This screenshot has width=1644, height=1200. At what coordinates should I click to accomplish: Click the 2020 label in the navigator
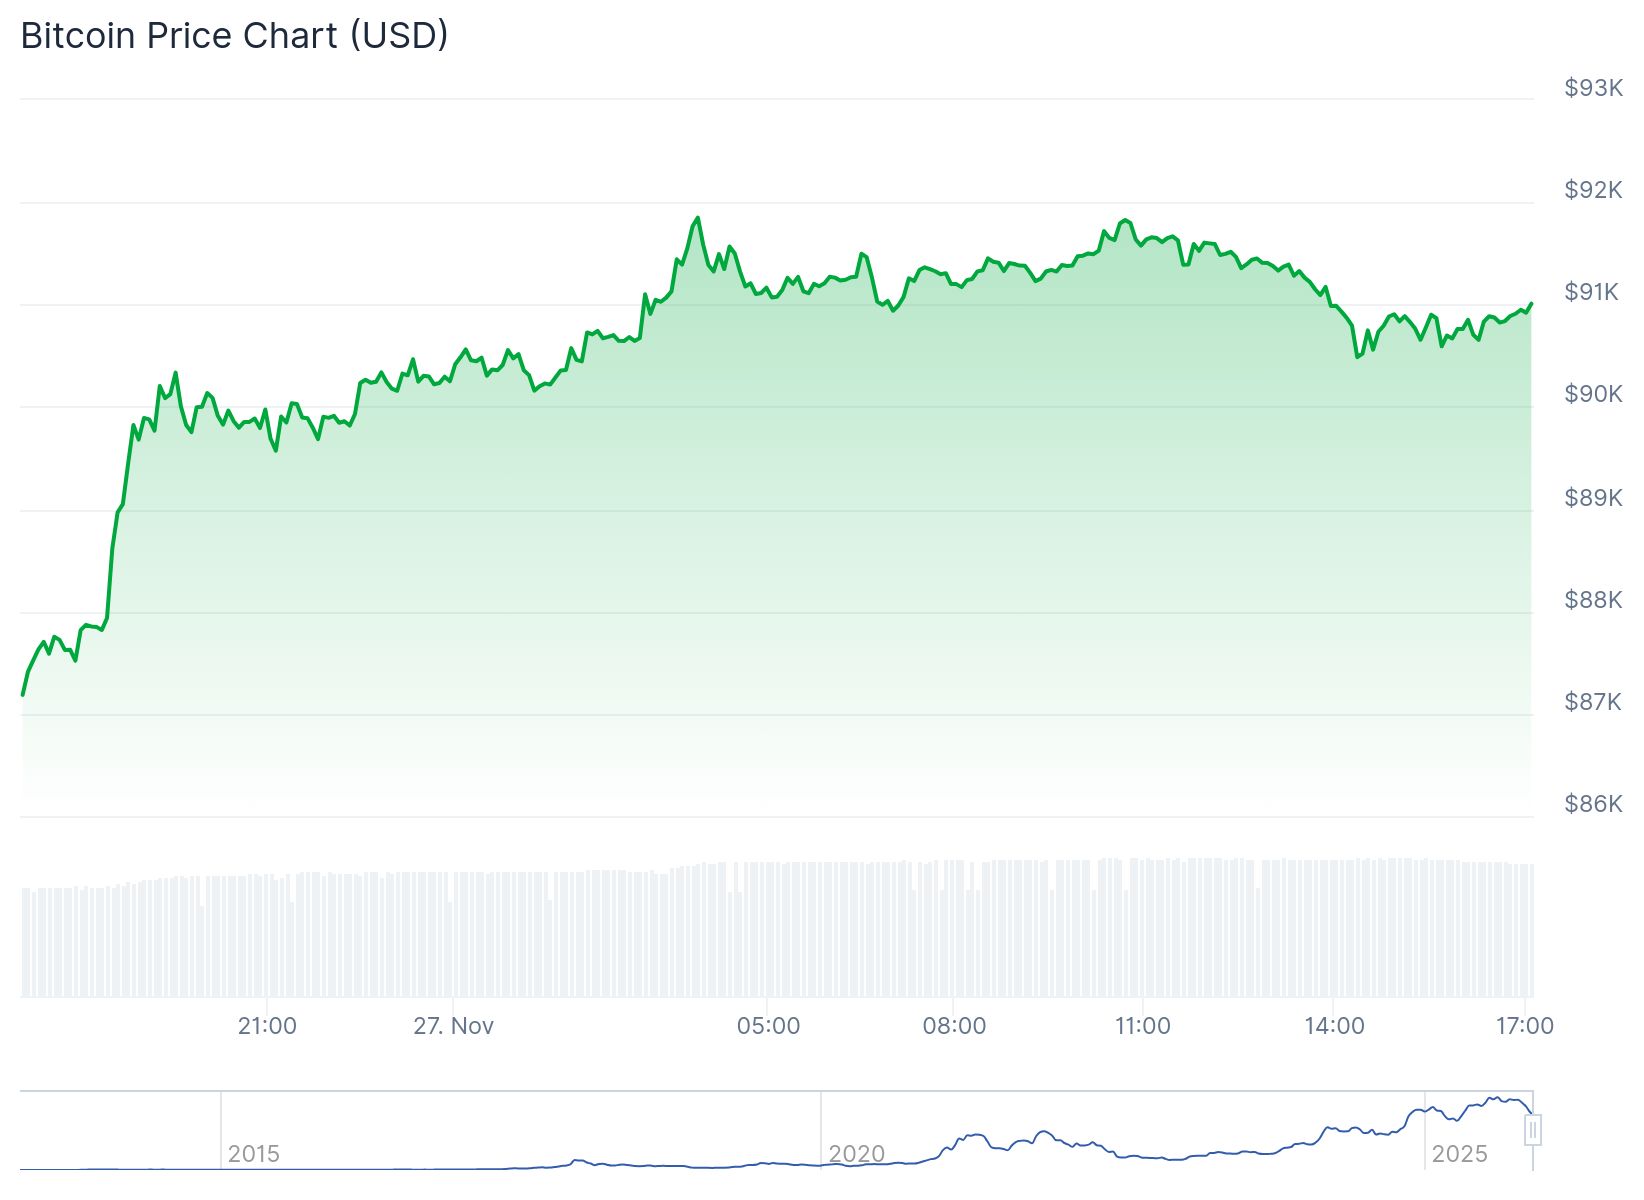pos(857,1154)
